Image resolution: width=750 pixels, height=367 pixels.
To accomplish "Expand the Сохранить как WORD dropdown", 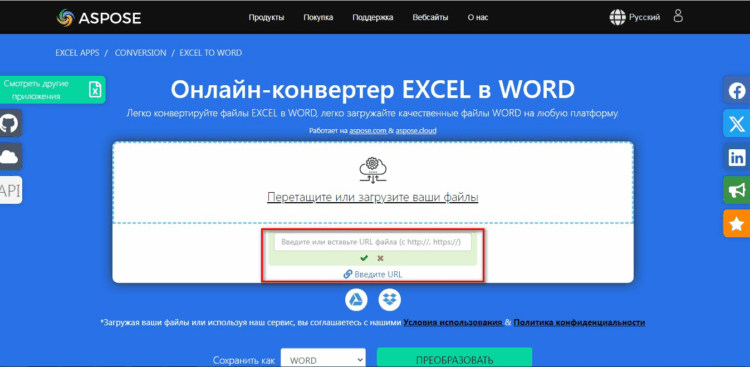I will tap(323, 359).
